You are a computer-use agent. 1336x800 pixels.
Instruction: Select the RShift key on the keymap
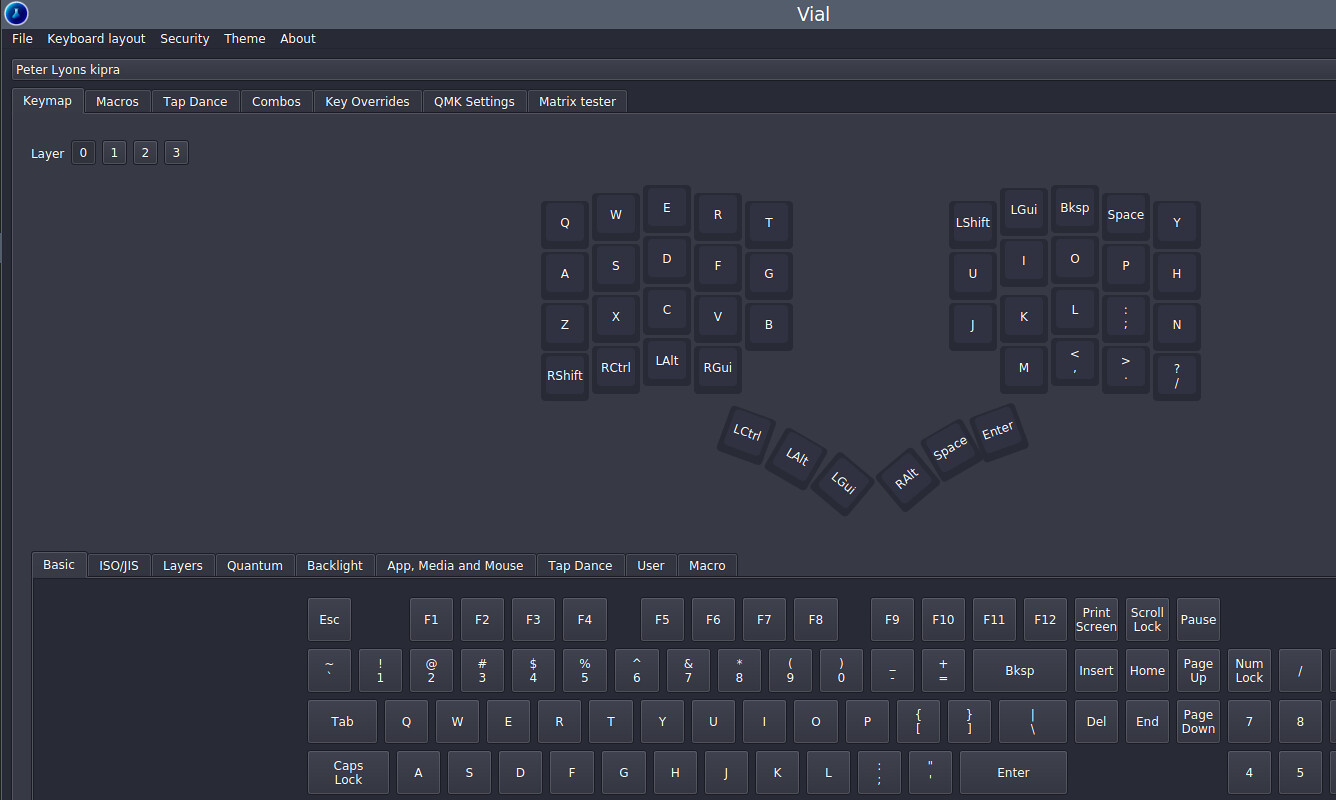tap(565, 375)
